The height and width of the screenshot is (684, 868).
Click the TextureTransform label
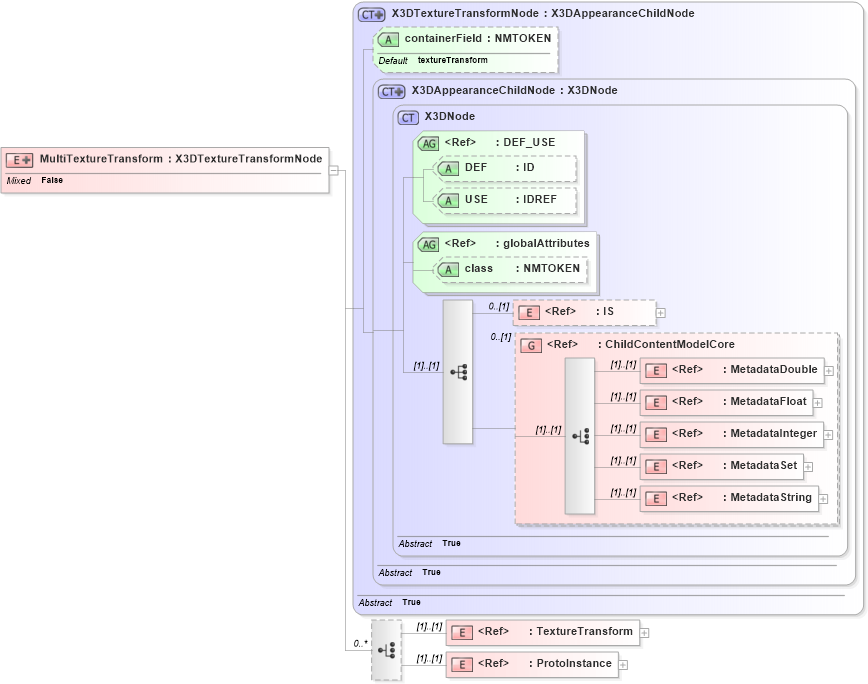[584, 631]
